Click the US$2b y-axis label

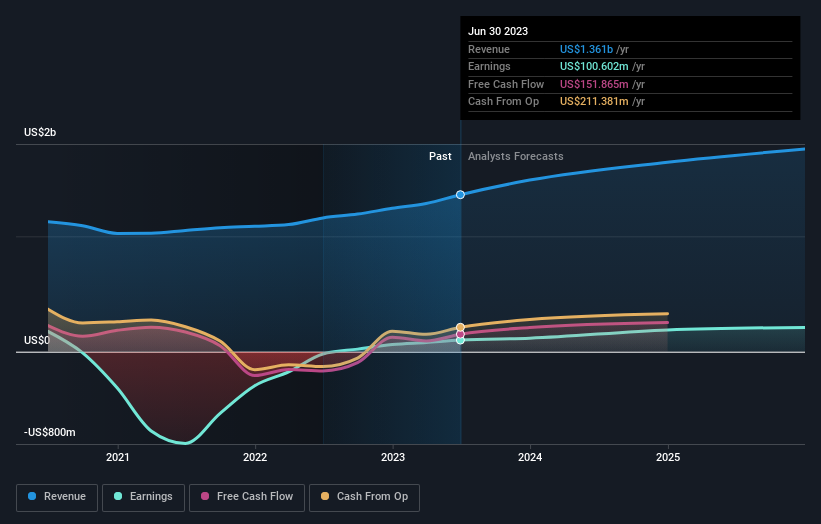coord(40,132)
